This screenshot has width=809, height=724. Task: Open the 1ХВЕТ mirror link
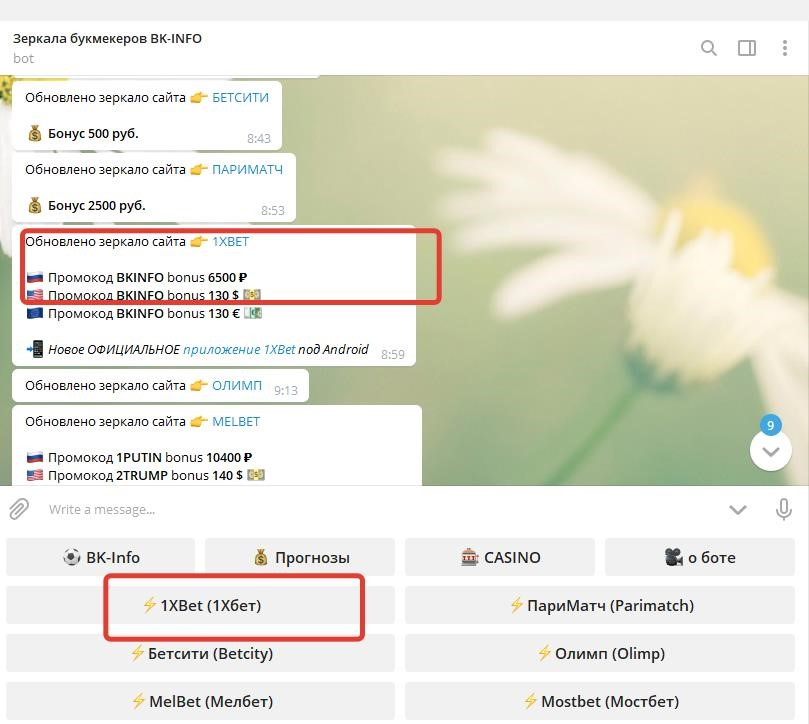[231, 242]
